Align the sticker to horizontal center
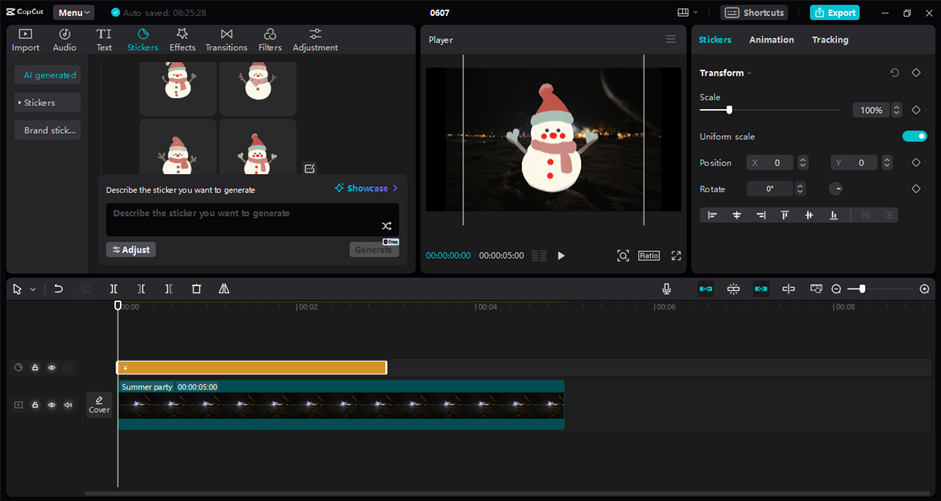Screen dimensions: 941x501 point(737,215)
